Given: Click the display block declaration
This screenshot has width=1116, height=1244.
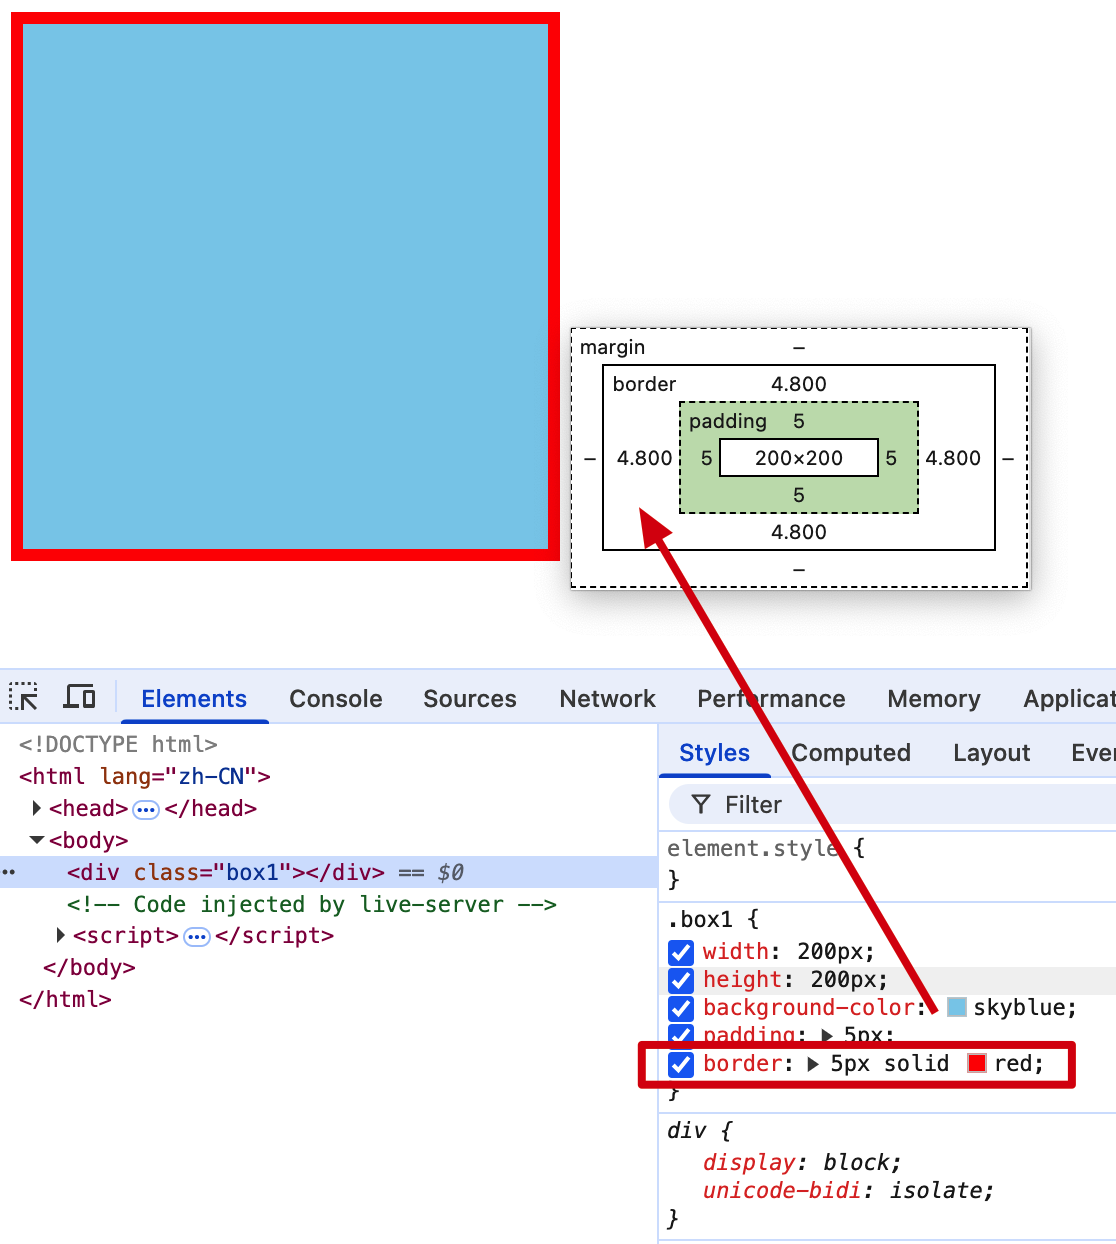Looking at the screenshot, I should [x=802, y=1162].
